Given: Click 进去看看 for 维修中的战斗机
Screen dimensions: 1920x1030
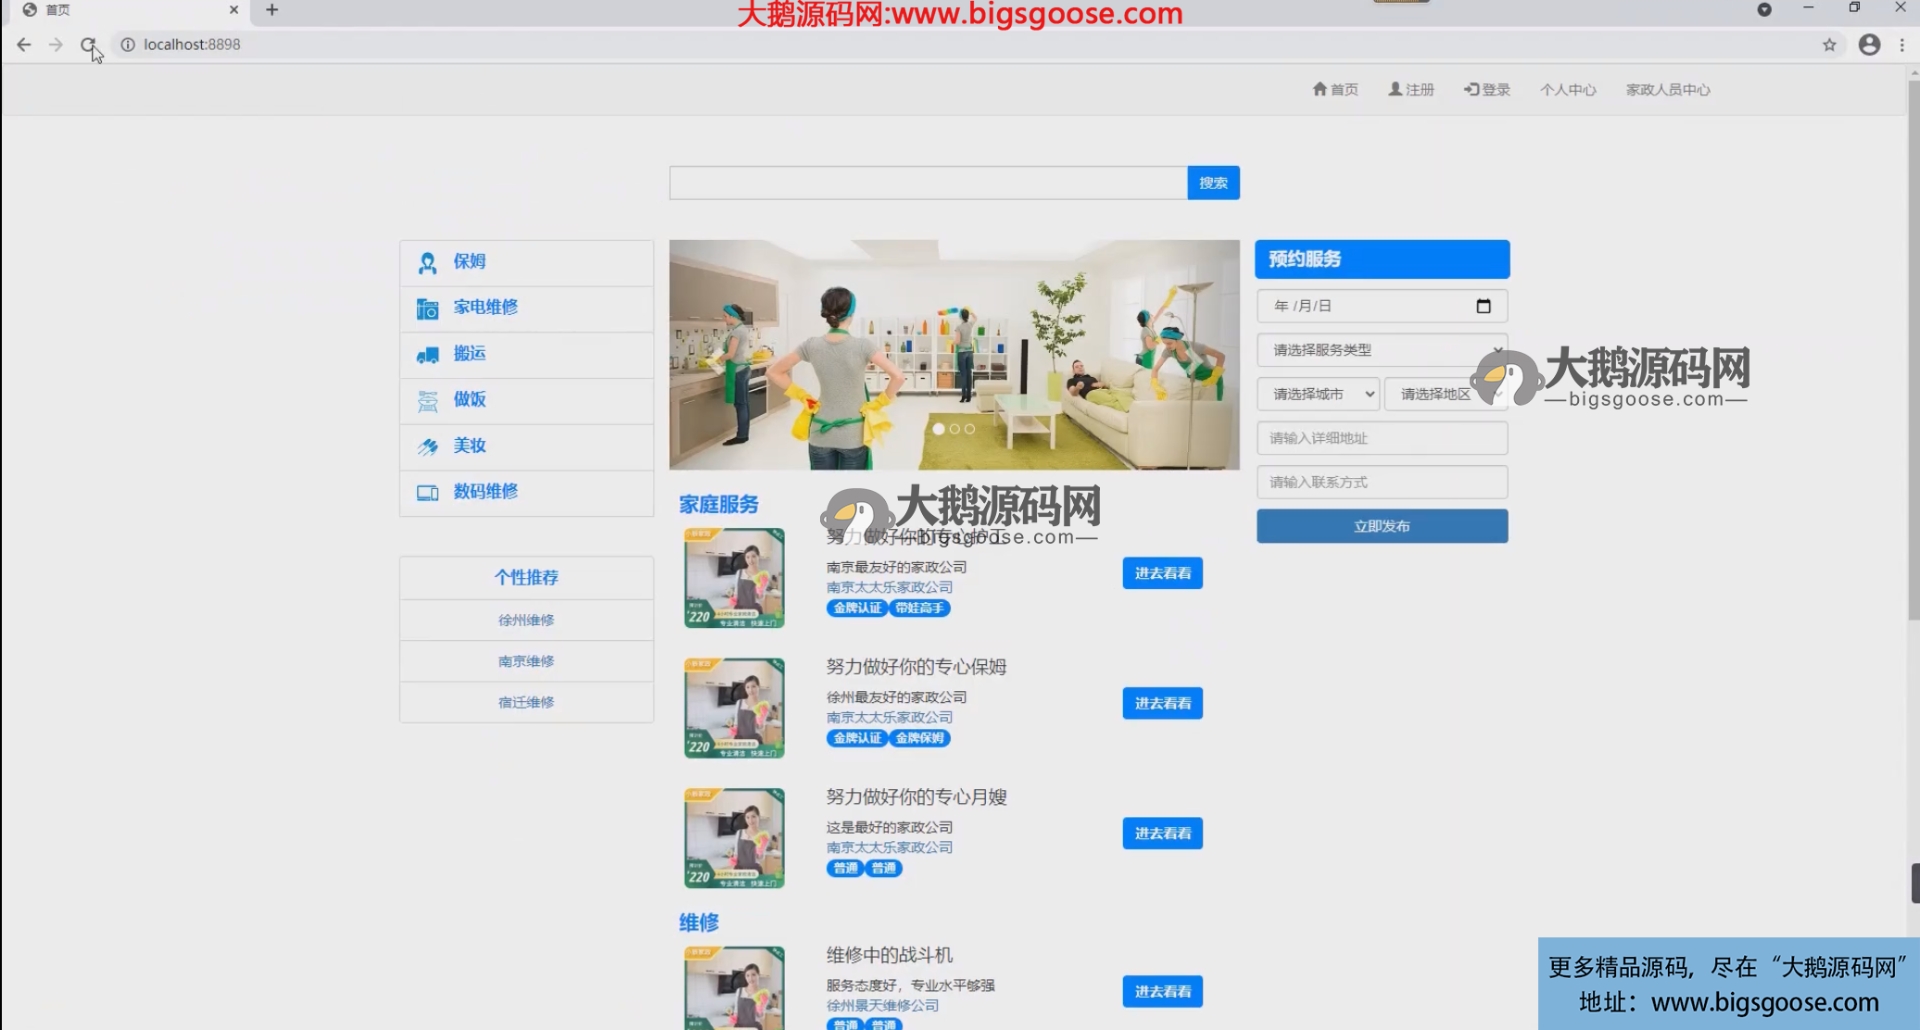Looking at the screenshot, I should point(1162,991).
